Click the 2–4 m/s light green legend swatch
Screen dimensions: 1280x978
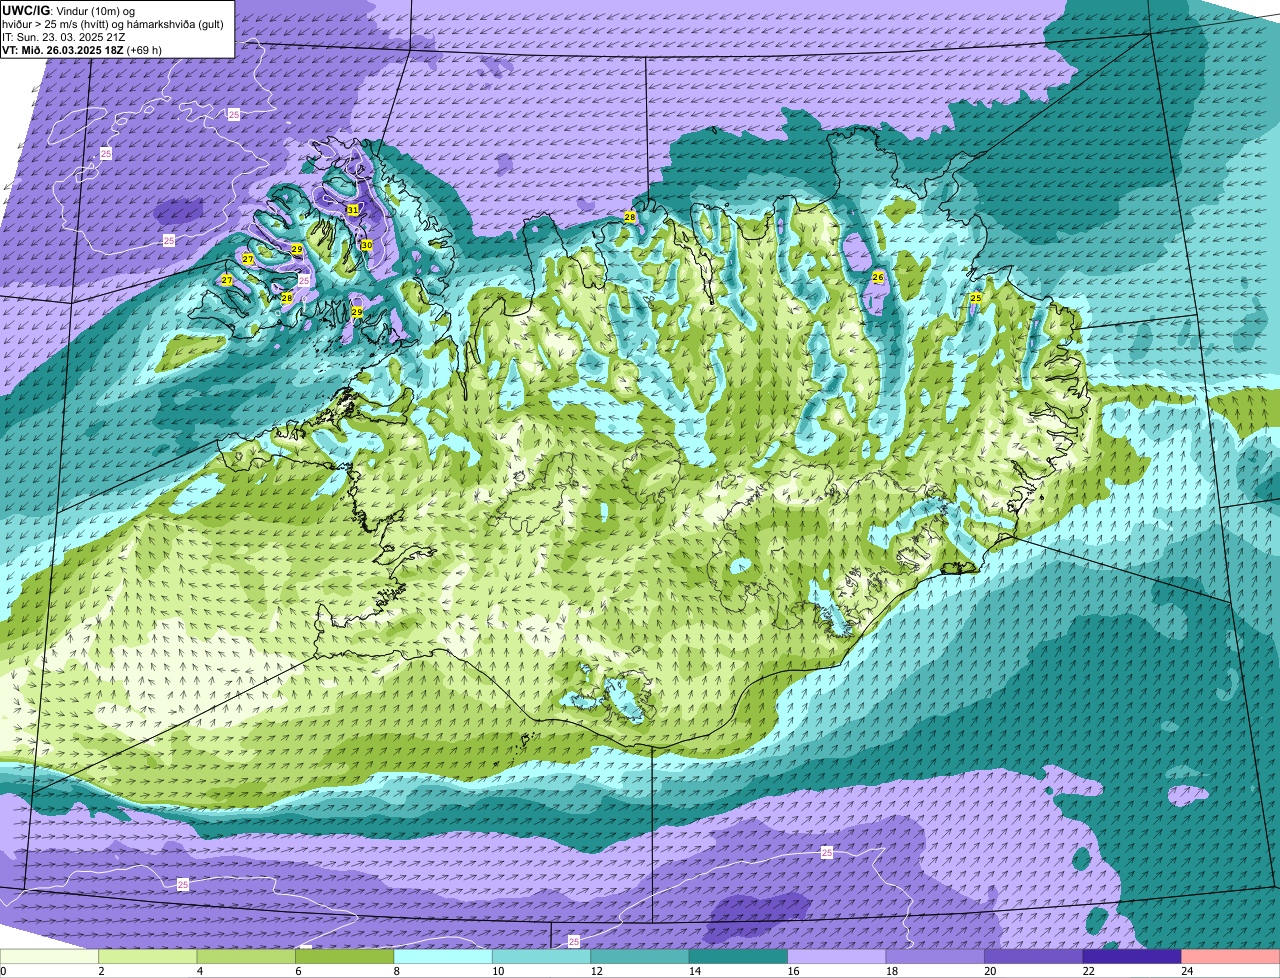tap(149, 956)
